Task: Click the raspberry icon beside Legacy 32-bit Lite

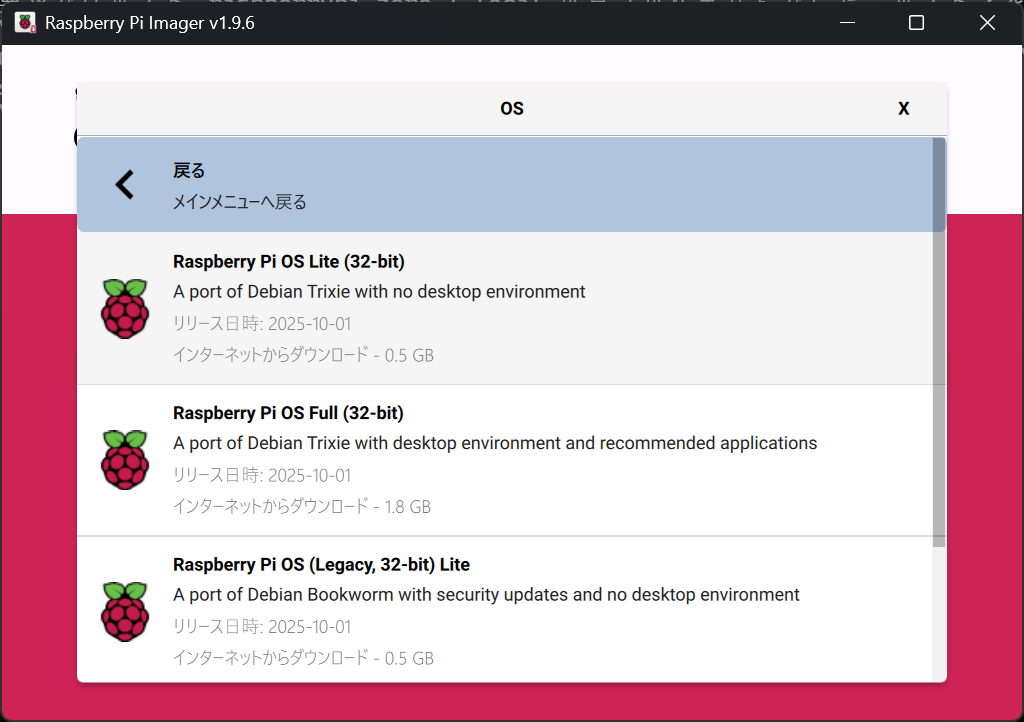Action: click(125, 611)
